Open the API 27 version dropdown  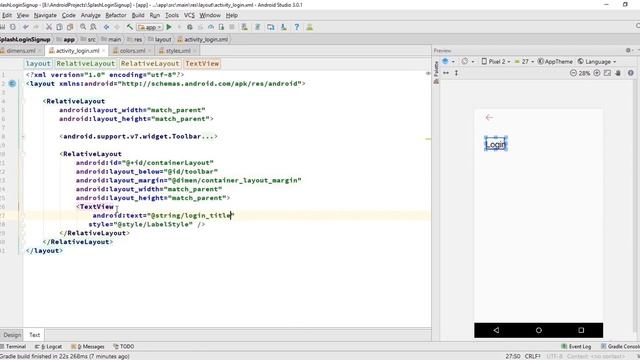click(x=524, y=61)
